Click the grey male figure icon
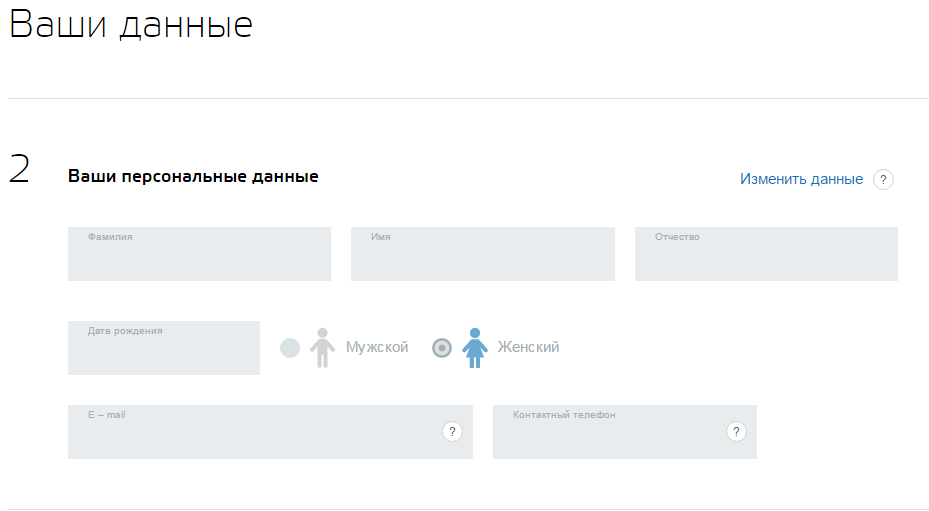Viewport: 929px width, 511px height. 321,348
